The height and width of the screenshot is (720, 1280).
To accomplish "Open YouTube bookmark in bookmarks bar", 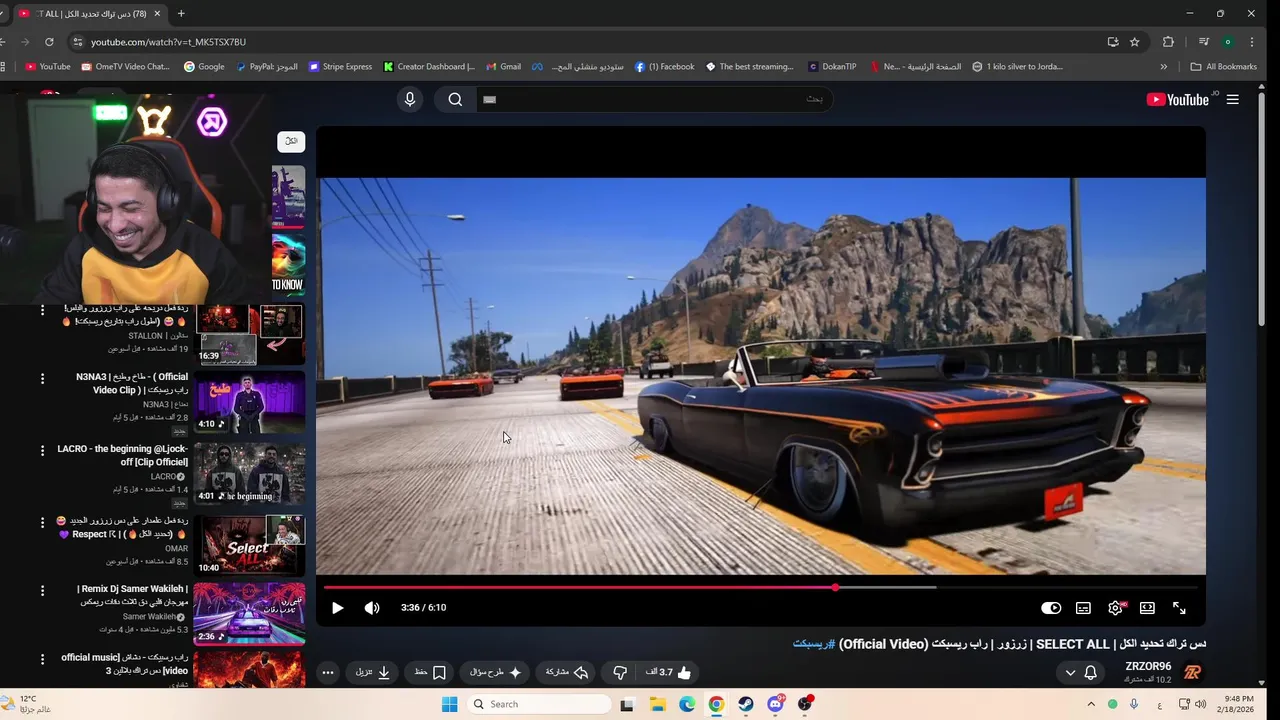I will 47,67.
